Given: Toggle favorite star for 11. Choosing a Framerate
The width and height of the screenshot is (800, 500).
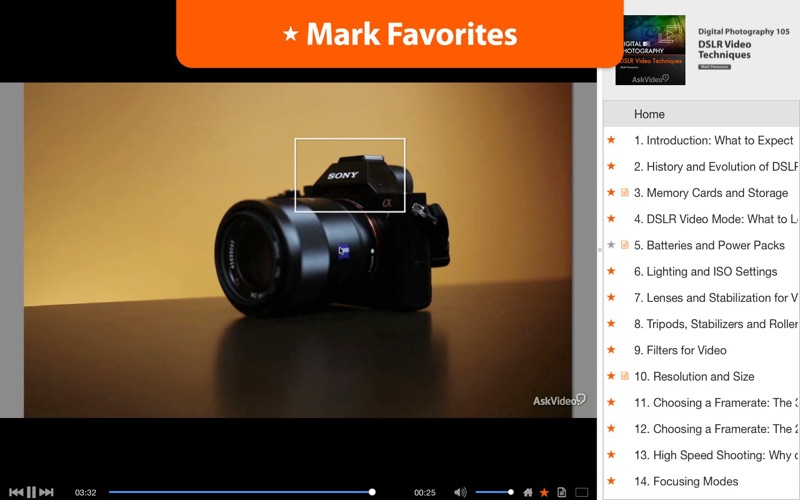Looking at the screenshot, I should pyautogui.click(x=611, y=402).
